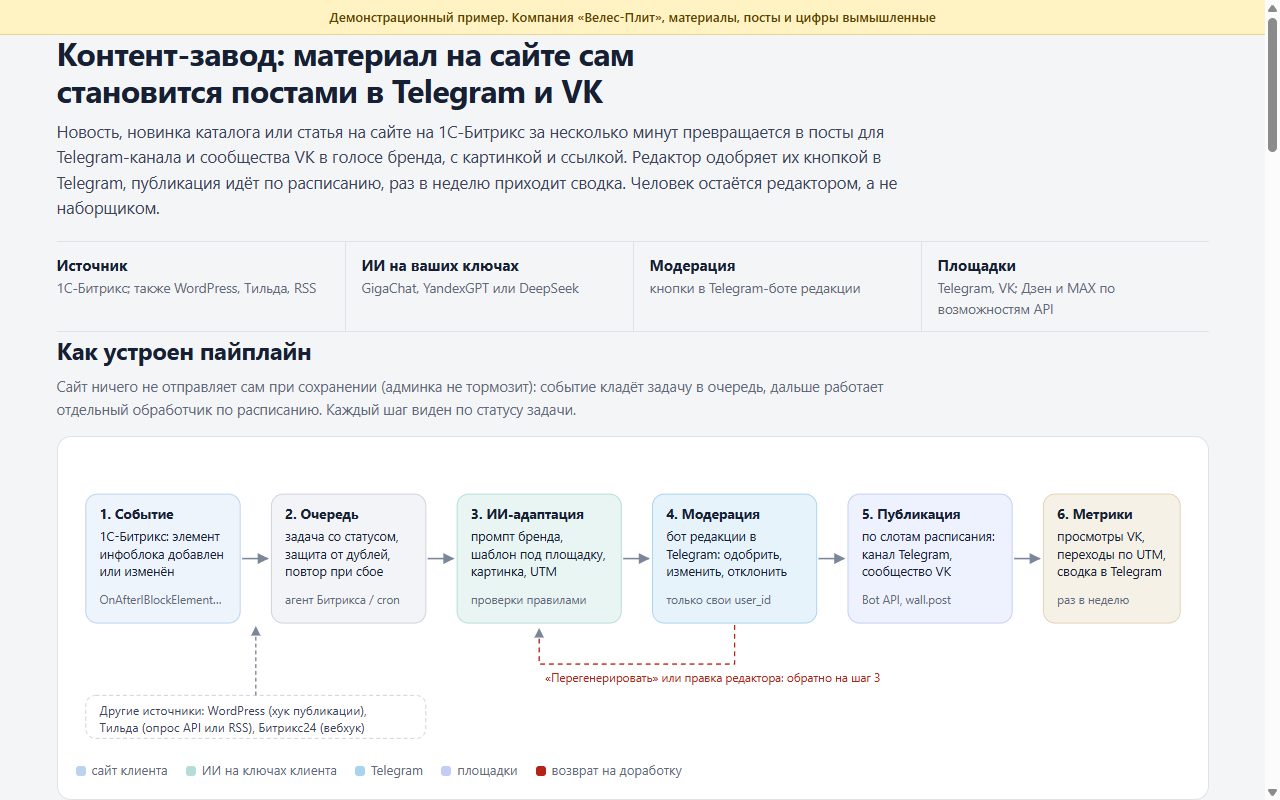This screenshot has height=800, width=1280.
Task: Select the '6. Метрики' step title
Action: pyautogui.click(x=1095, y=514)
